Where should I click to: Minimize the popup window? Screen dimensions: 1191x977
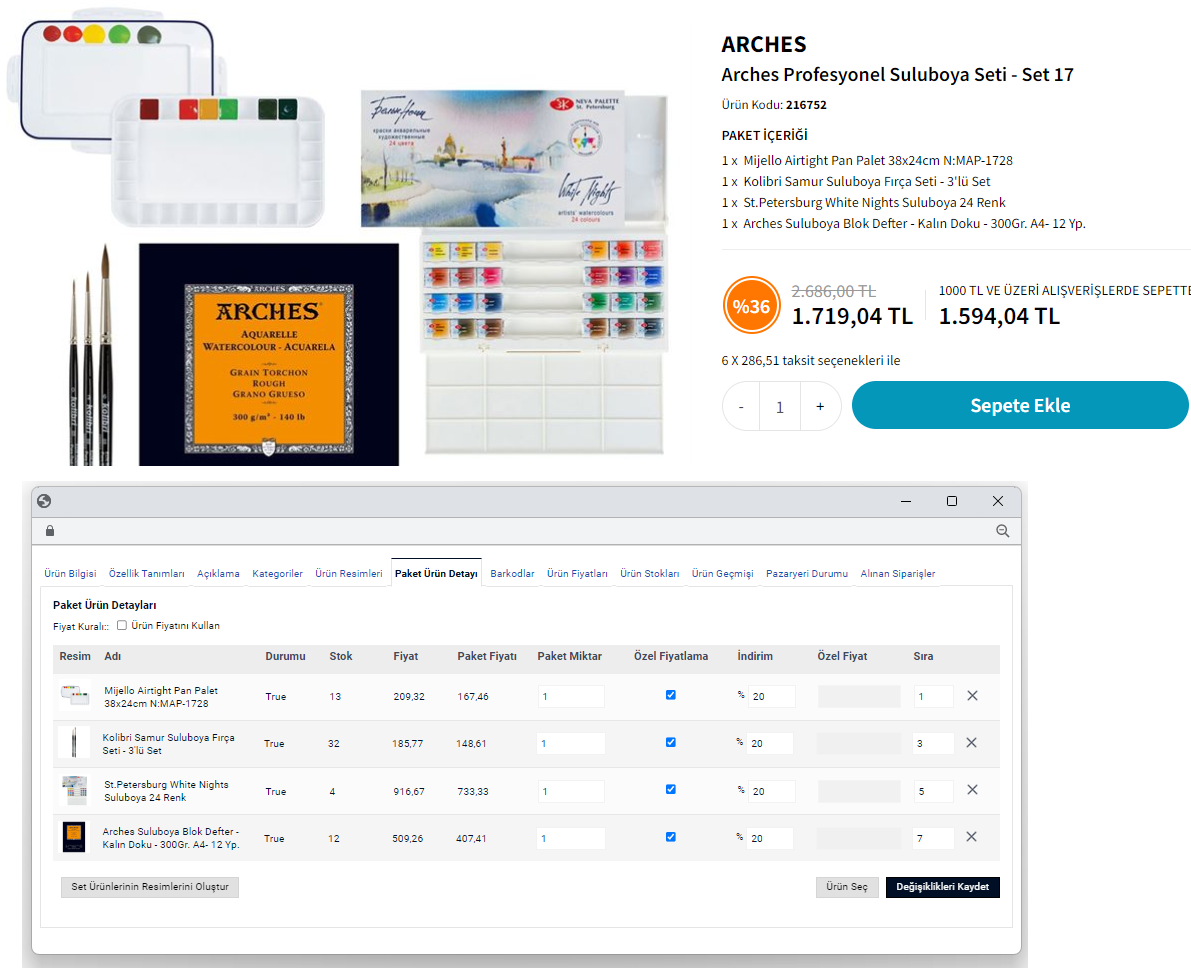pyautogui.click(x=906, y=501)
